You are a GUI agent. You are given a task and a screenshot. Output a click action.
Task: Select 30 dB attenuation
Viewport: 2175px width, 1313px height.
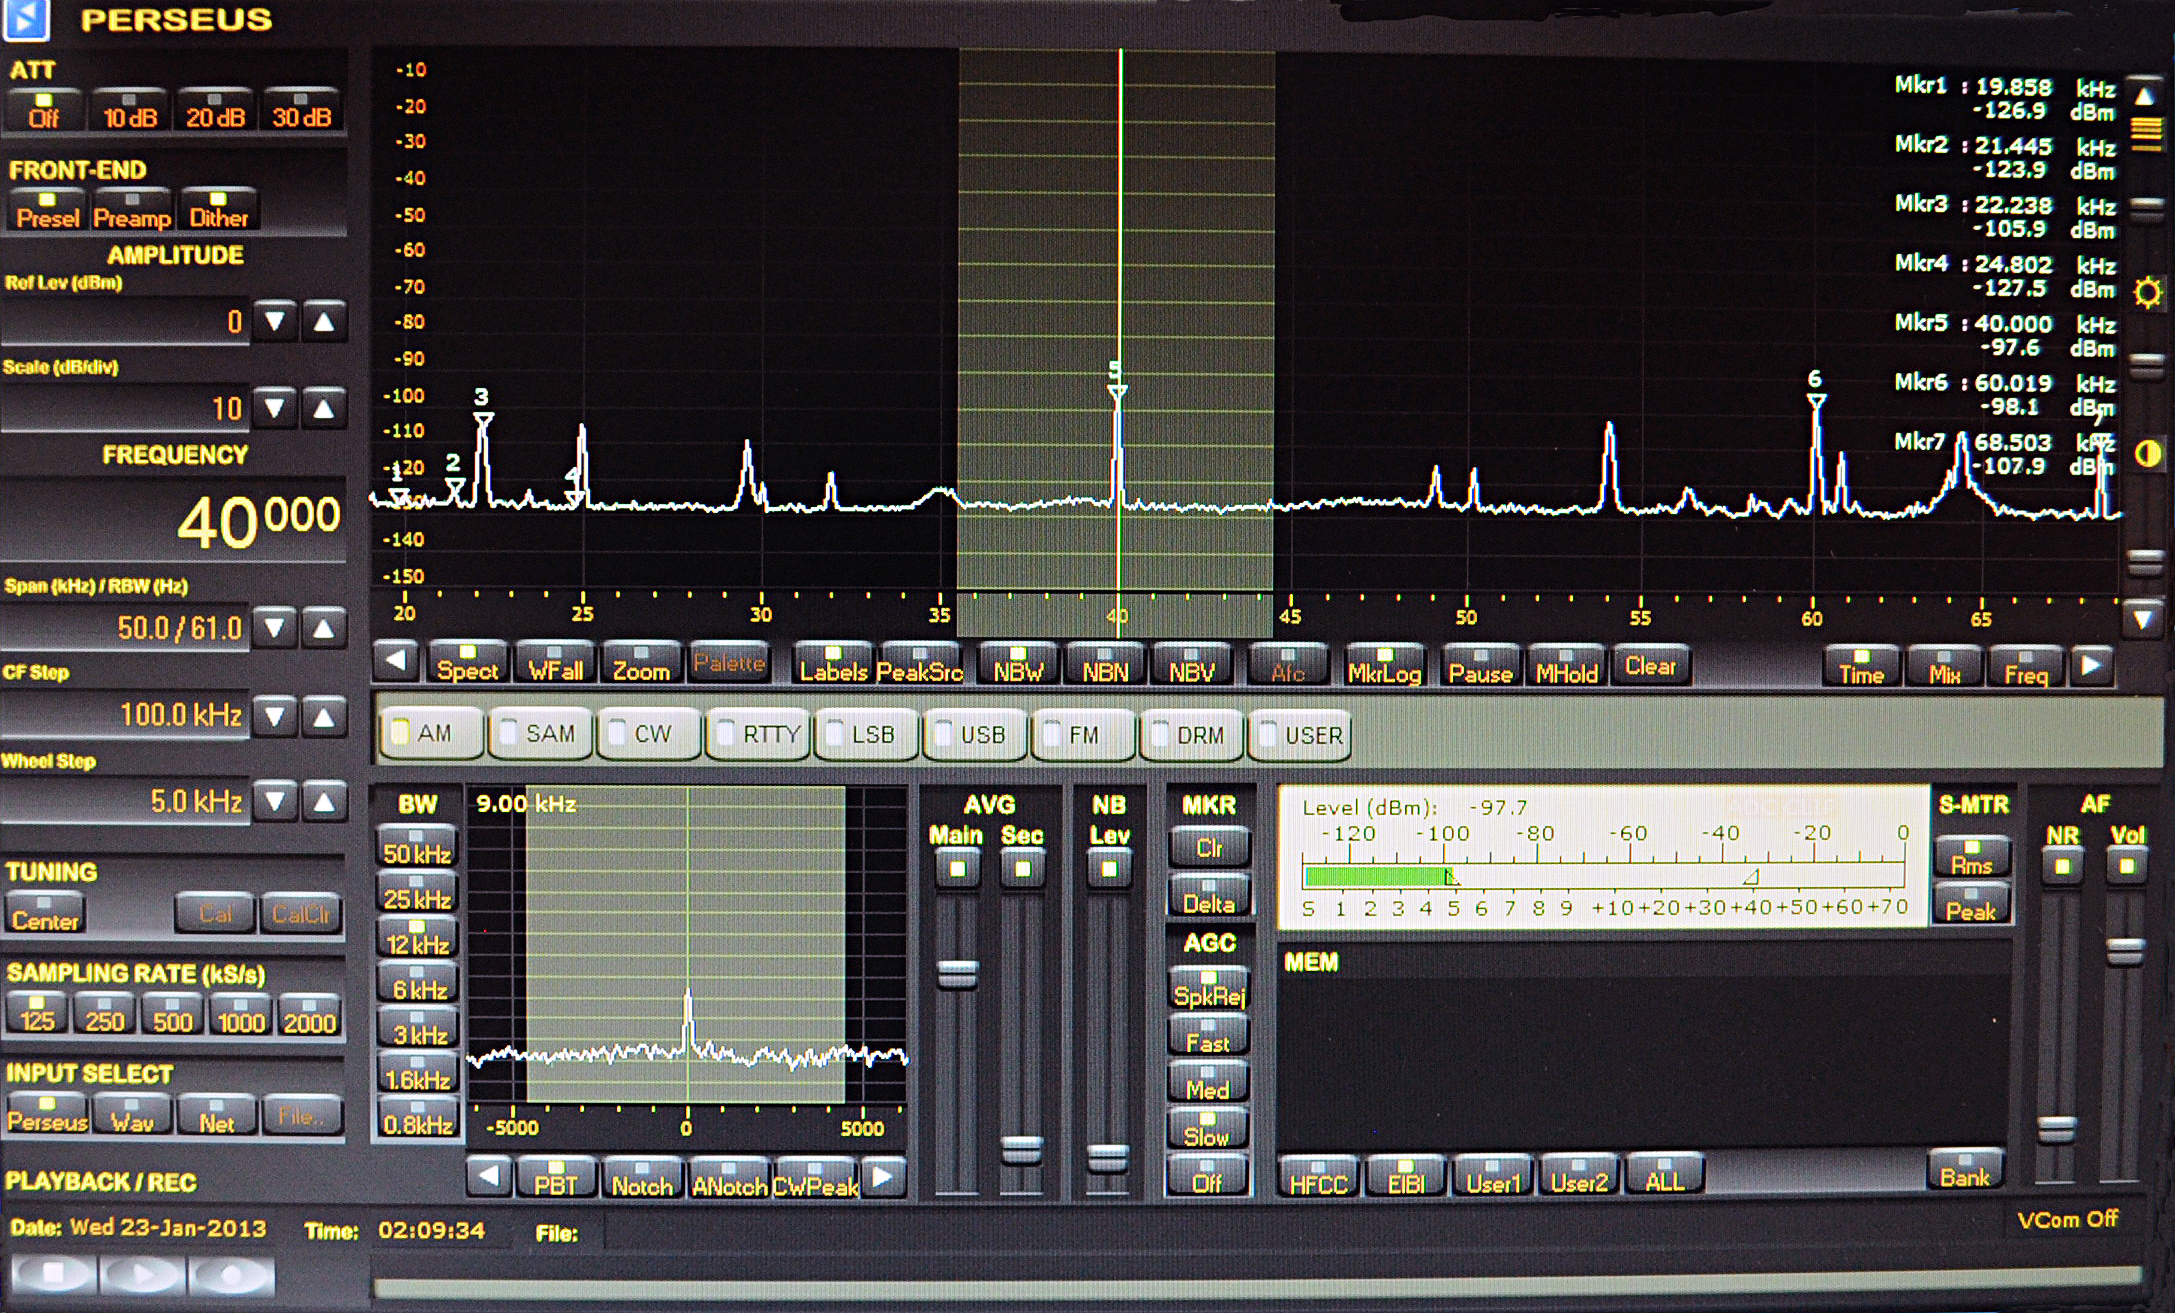301,111
